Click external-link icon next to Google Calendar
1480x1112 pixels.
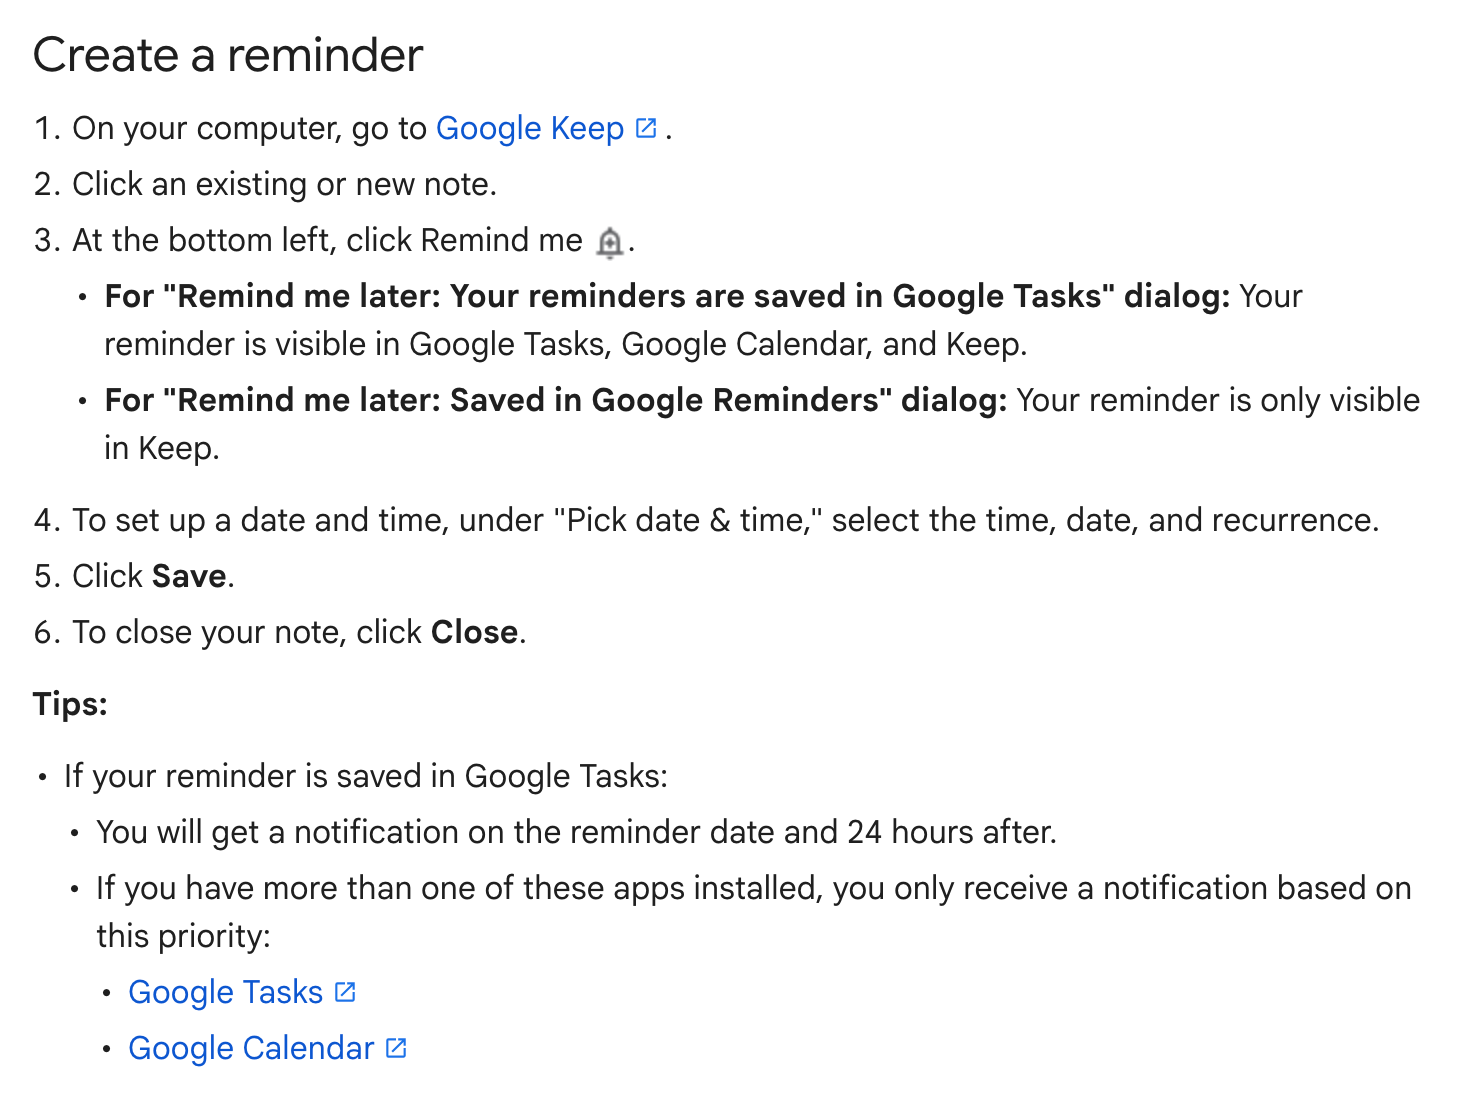pos(396,1048)
